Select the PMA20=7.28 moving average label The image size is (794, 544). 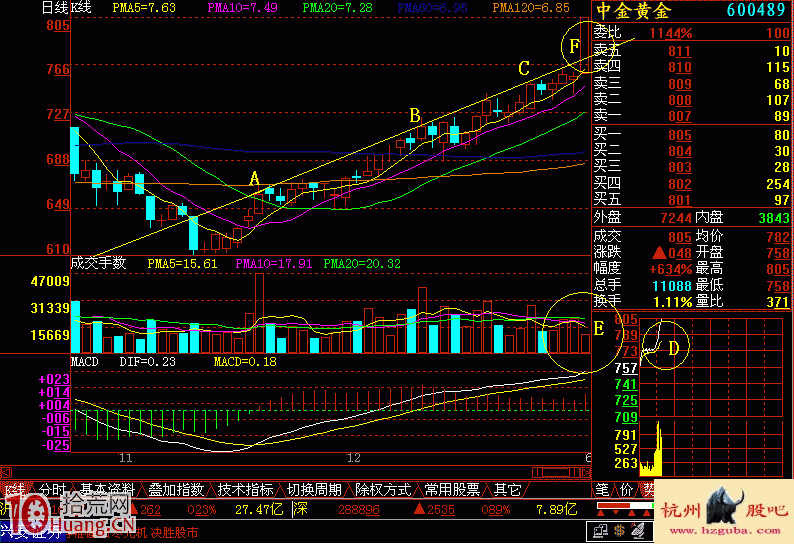click(x=337, y=8)
